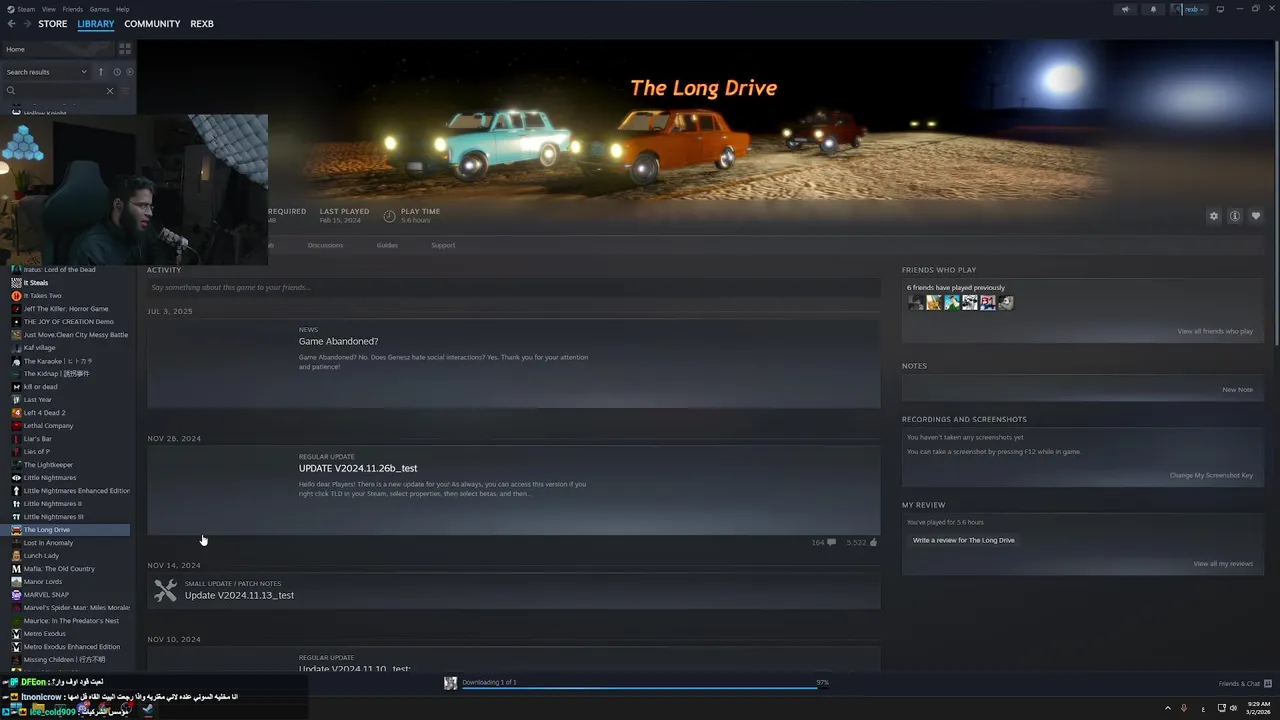
Task: Open announcements megaphone icon
Action: click(x=1125, y=9)
